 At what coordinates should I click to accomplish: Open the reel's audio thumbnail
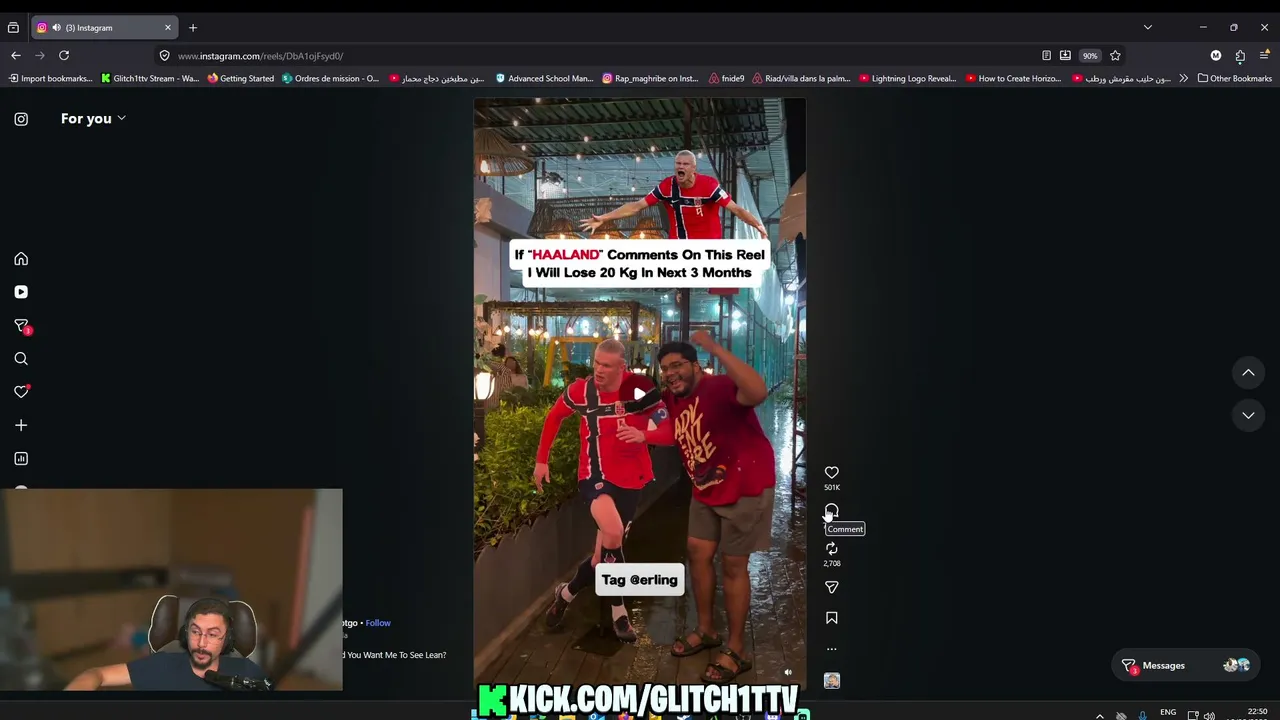tap(831, 681)
